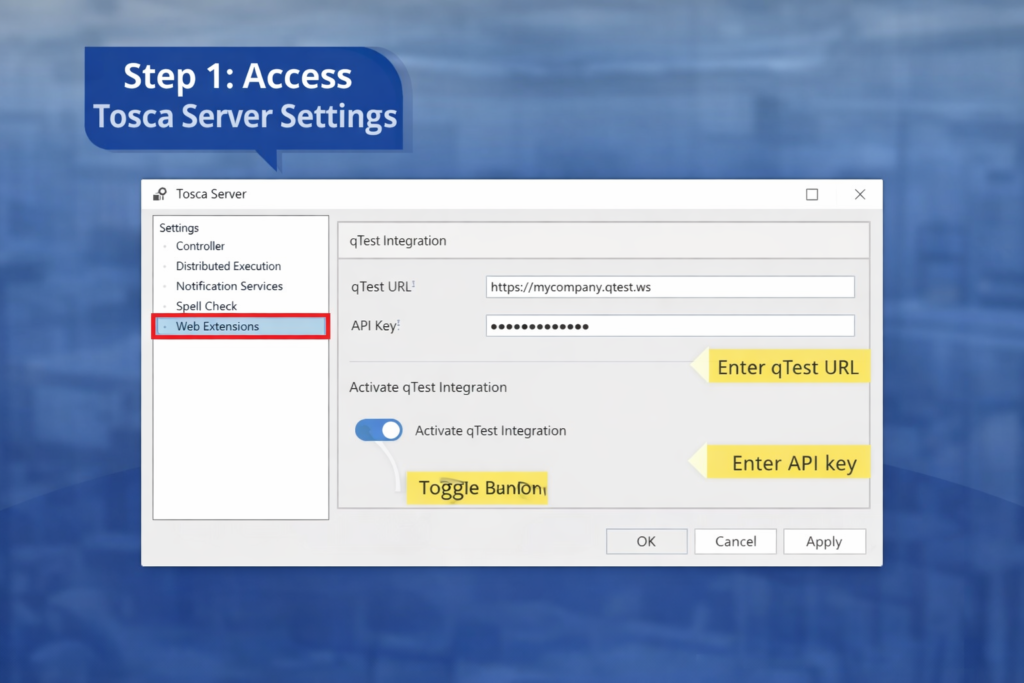Image resolution: width=1024 pixels, height=683 pixels.
Task: Click the bullet marker next to Spell Check
Action: tap(164, 306)
